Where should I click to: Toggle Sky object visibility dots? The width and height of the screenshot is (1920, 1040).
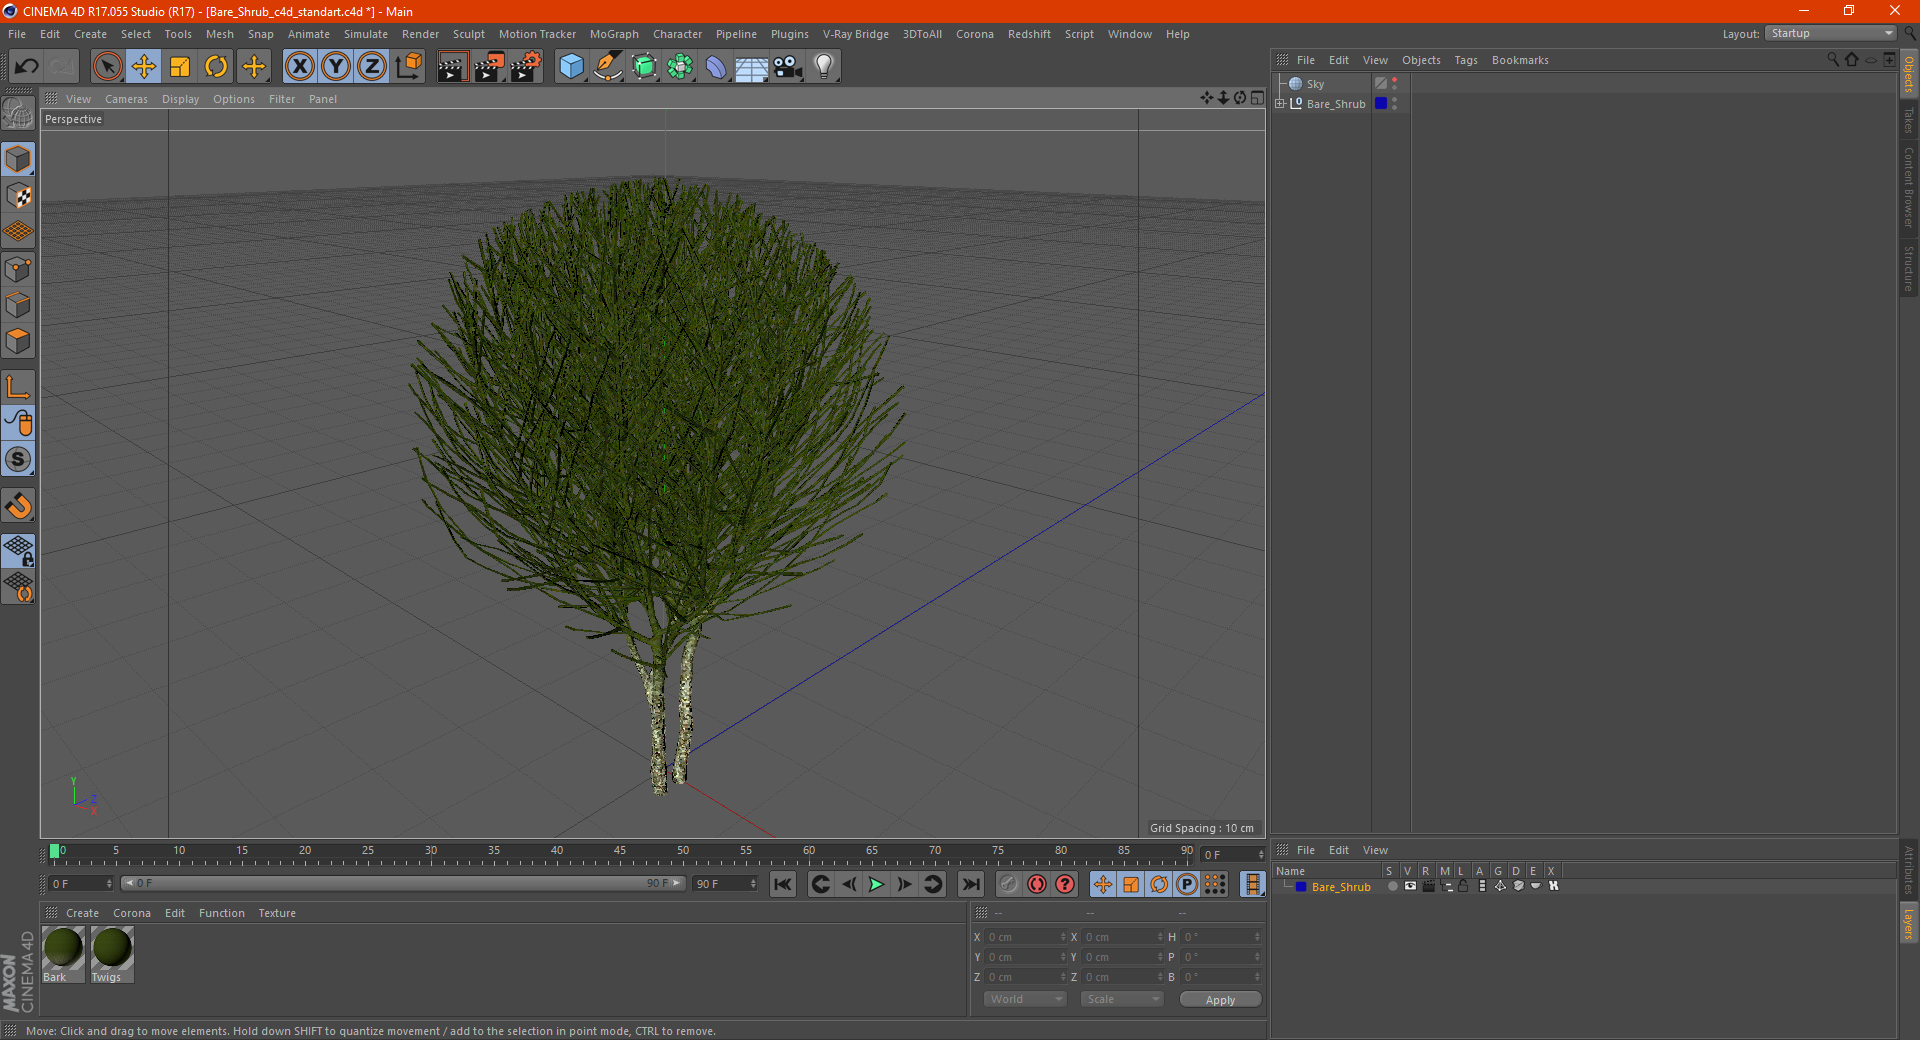pyautogui.click(x=1395, y=84)
